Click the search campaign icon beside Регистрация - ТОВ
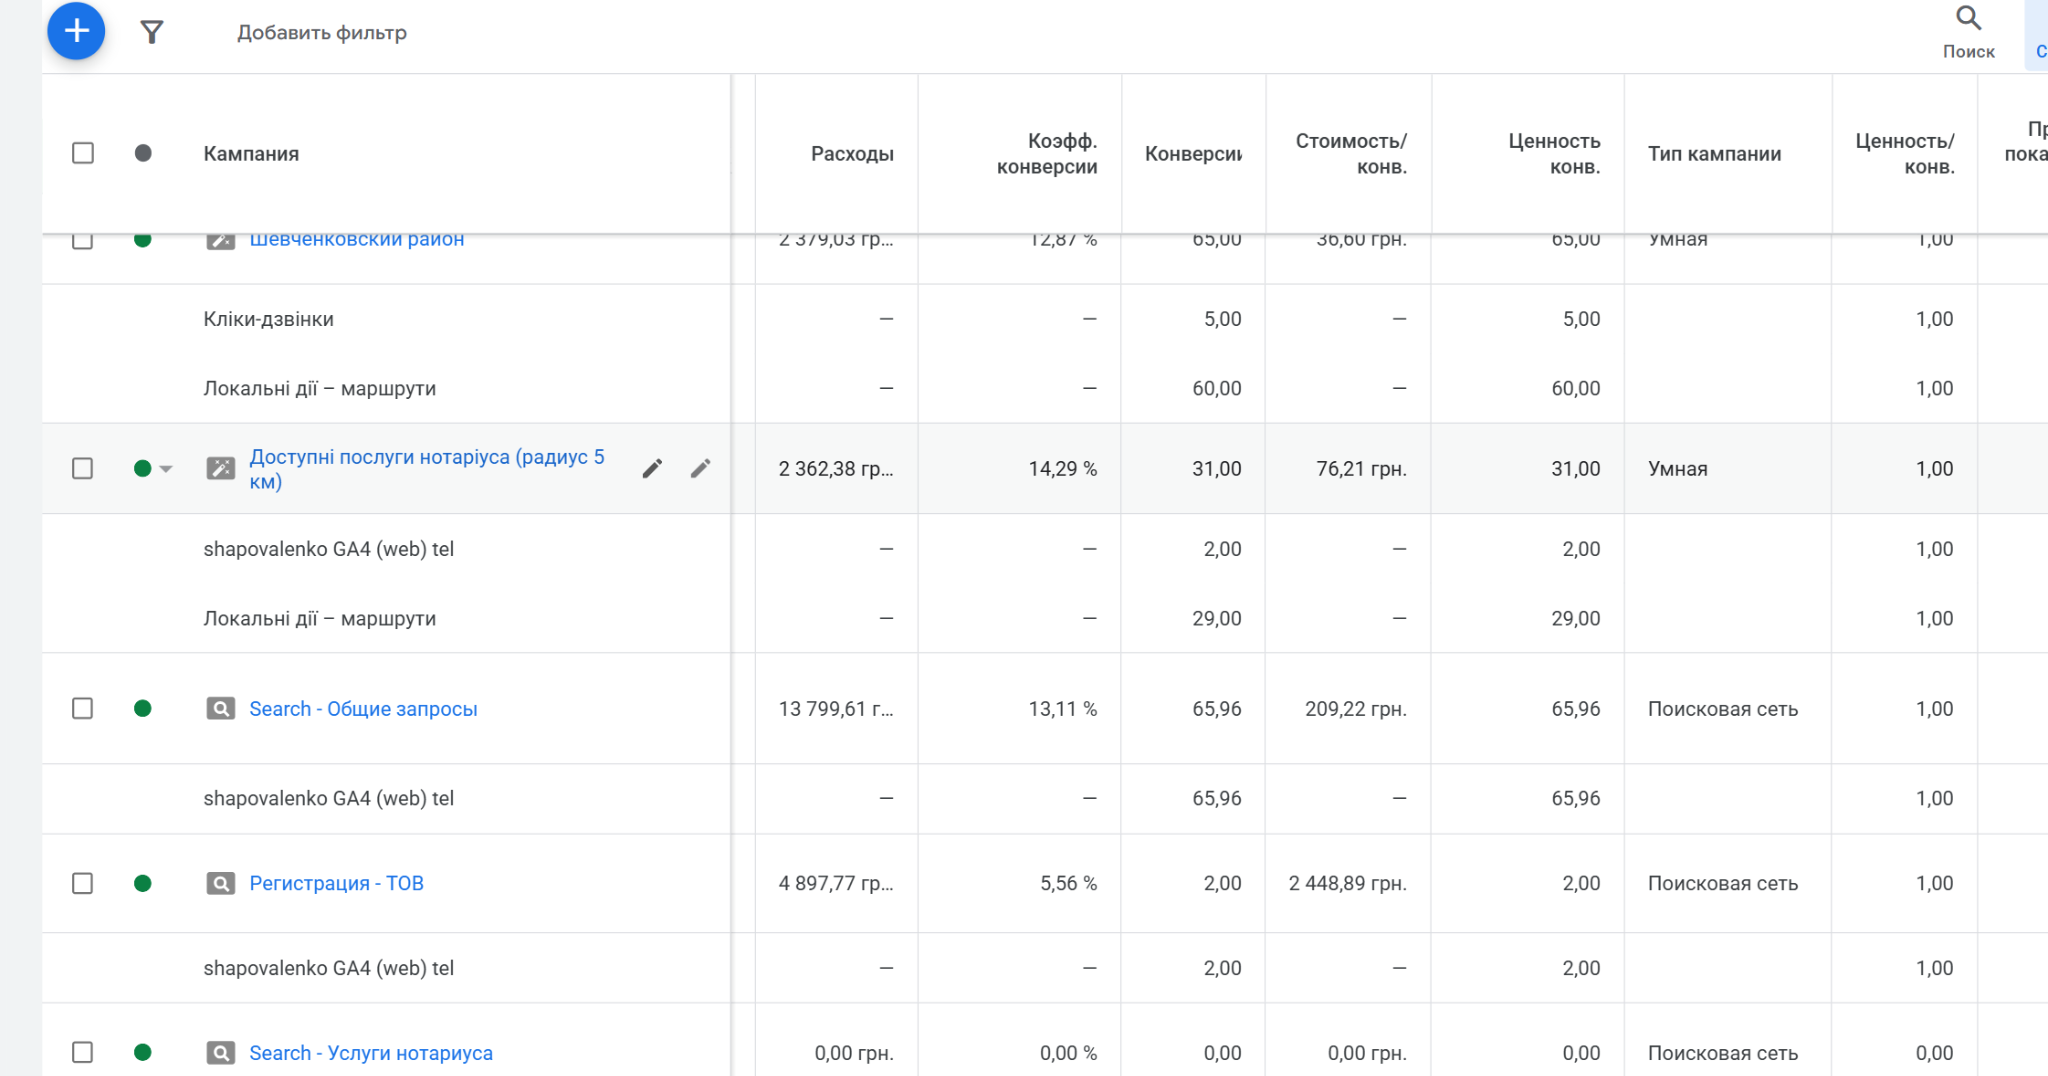The image size is (2048, 1076). point(220,883)
